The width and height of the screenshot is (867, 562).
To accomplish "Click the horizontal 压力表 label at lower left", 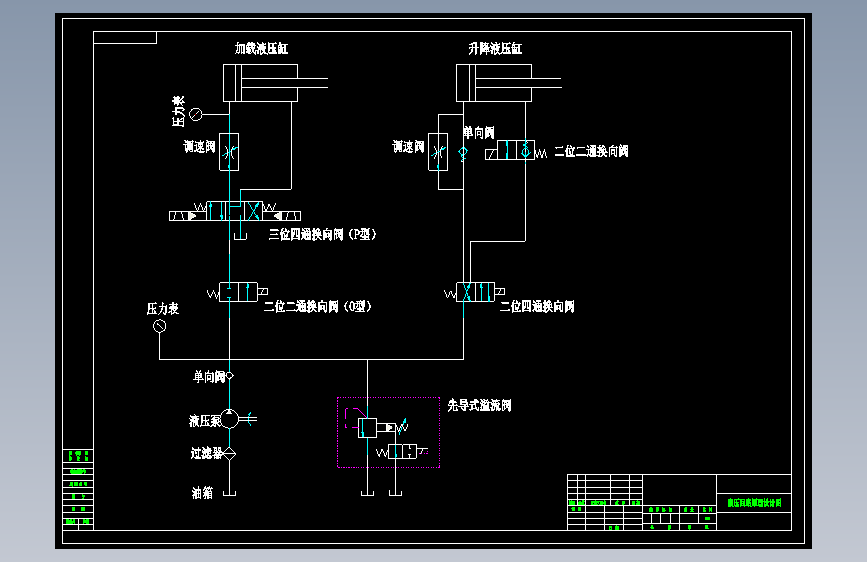I will tap(163, 309).
